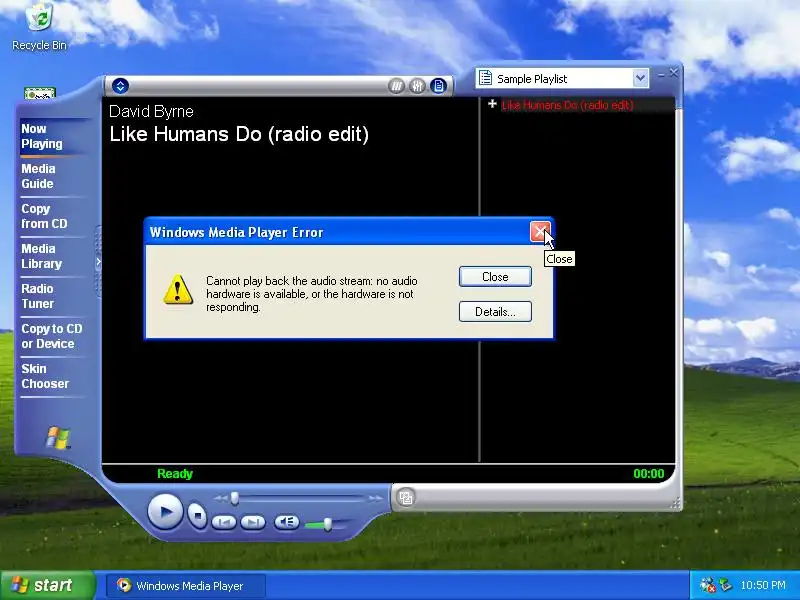
Task: Click the David Byrne artist name
Action: (151, 111)
